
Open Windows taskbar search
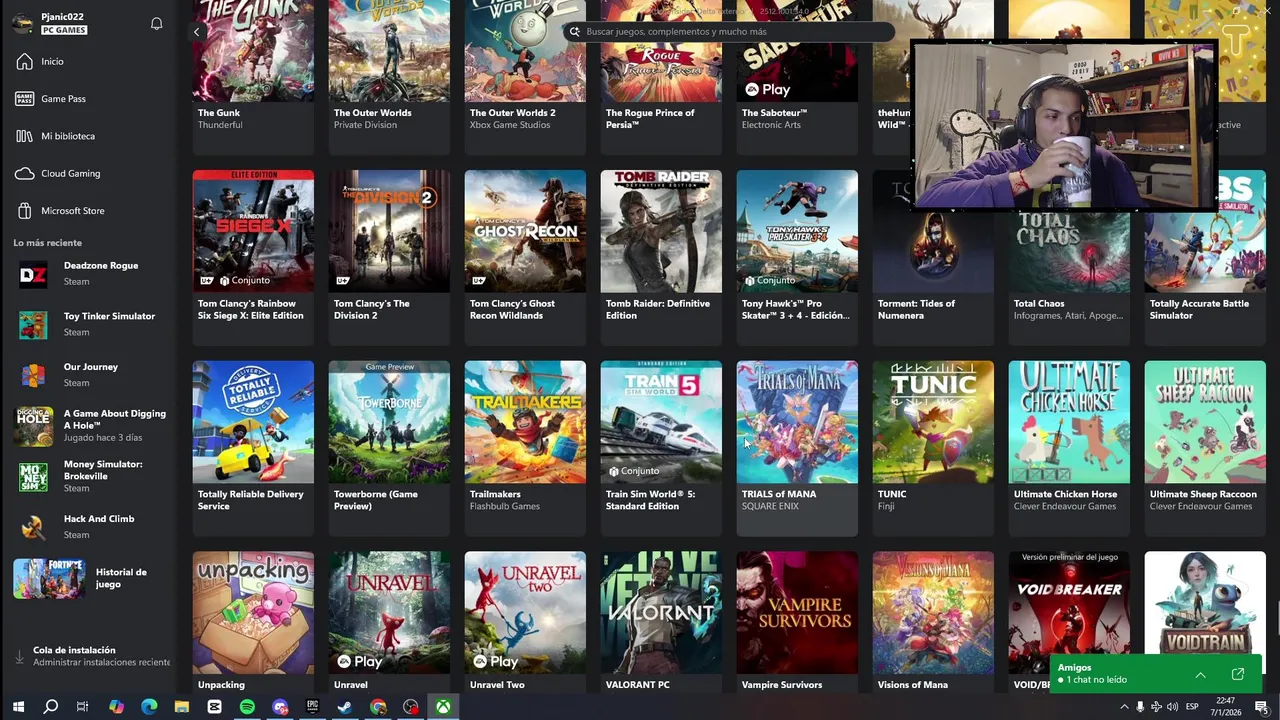(51, 707)
